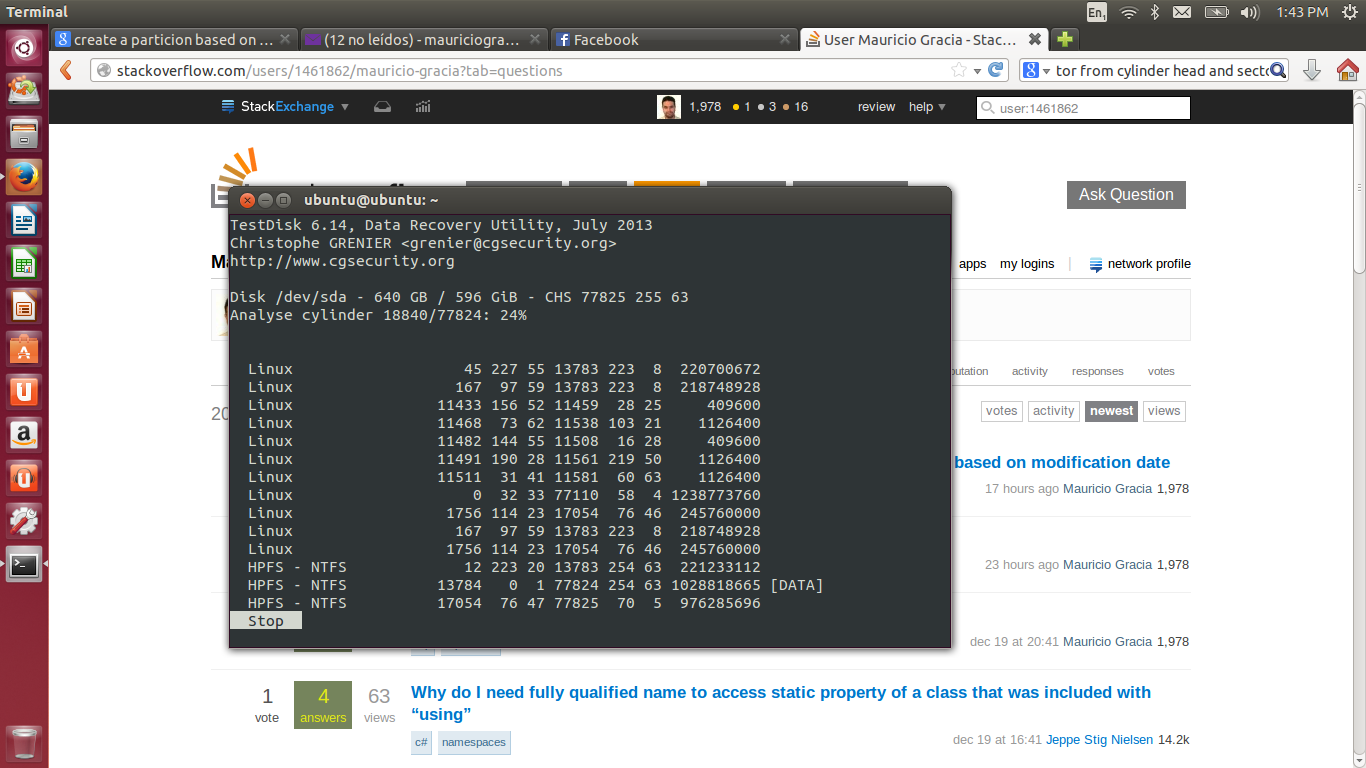Viewport: 1366px width, 768px height.
Task: Open Firefox downloads arrow
Action: pos(1312,70)
